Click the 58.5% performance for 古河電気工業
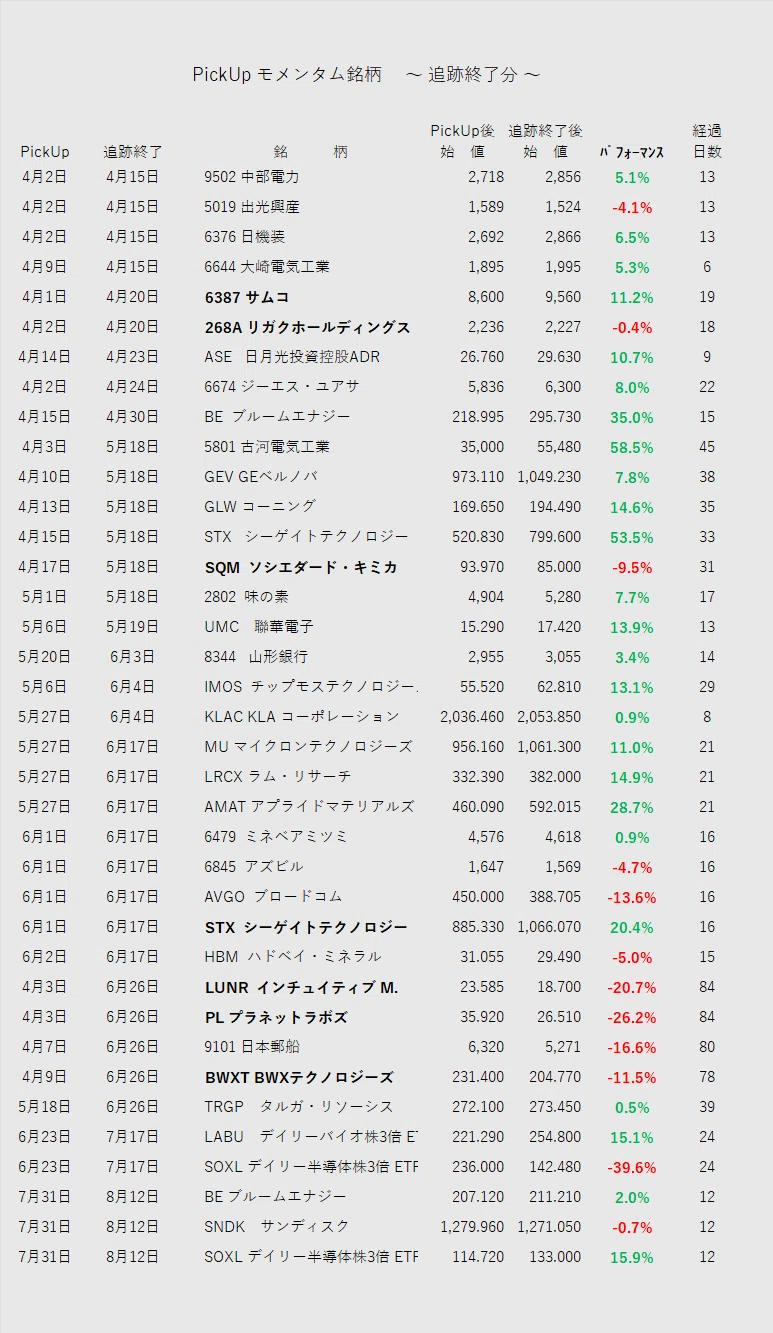The image size is (773, 1333). 632,447
